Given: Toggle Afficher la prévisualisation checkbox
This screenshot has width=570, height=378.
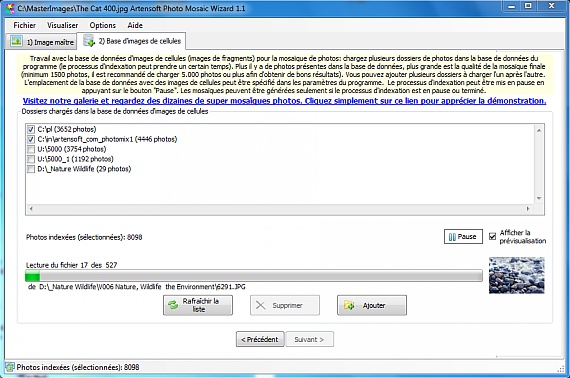Looking at the screenshot, I should 492,236.
